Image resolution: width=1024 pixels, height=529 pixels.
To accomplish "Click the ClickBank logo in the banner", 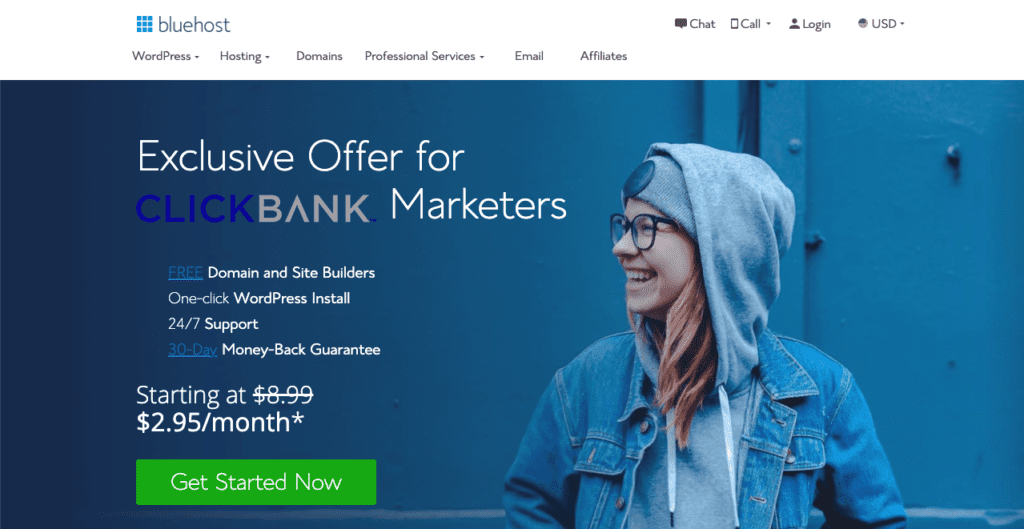I will pyautogui.click(x=254, y=208).
